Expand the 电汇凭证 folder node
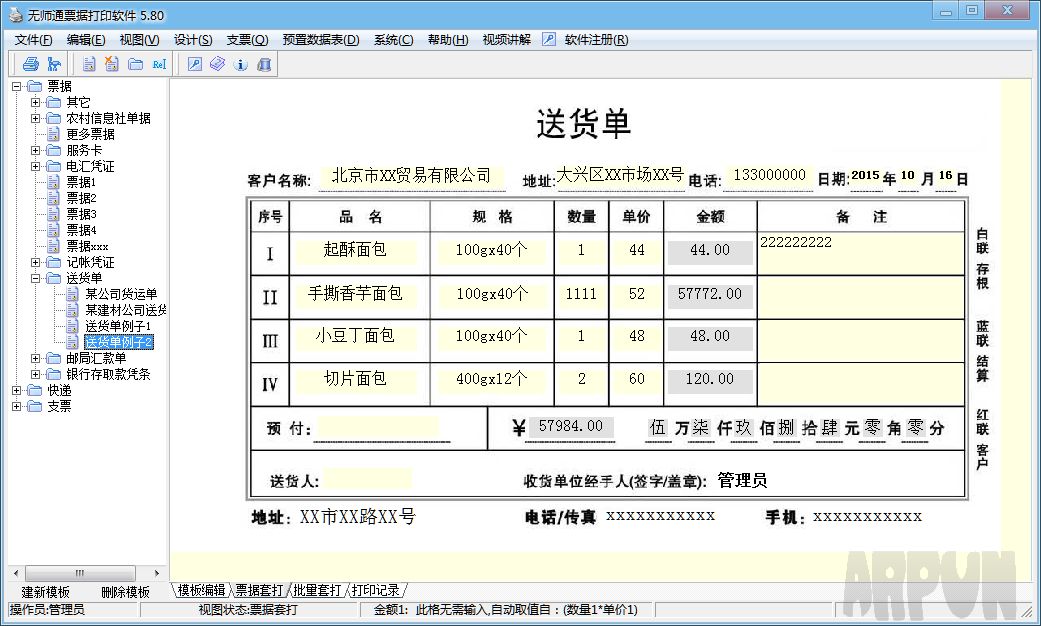This screenshot has width=1041, height=626. (36, 166)
